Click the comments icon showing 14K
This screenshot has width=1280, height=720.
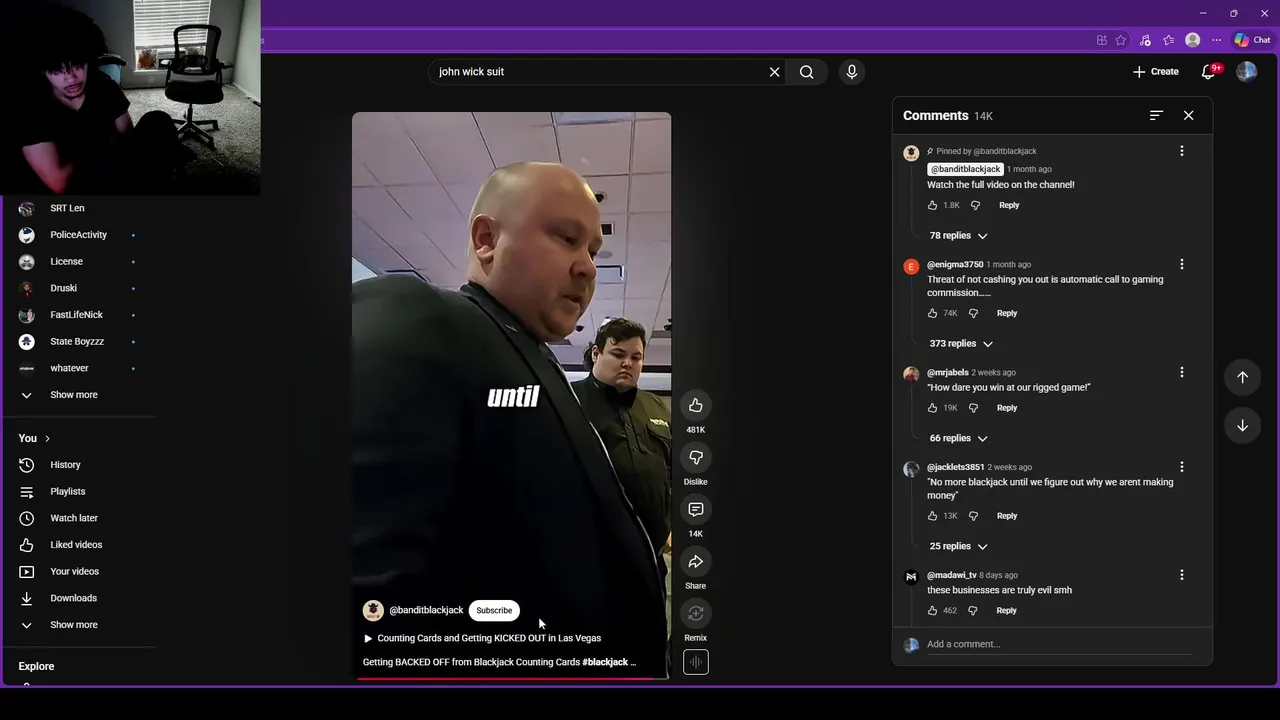coord(695,509)
